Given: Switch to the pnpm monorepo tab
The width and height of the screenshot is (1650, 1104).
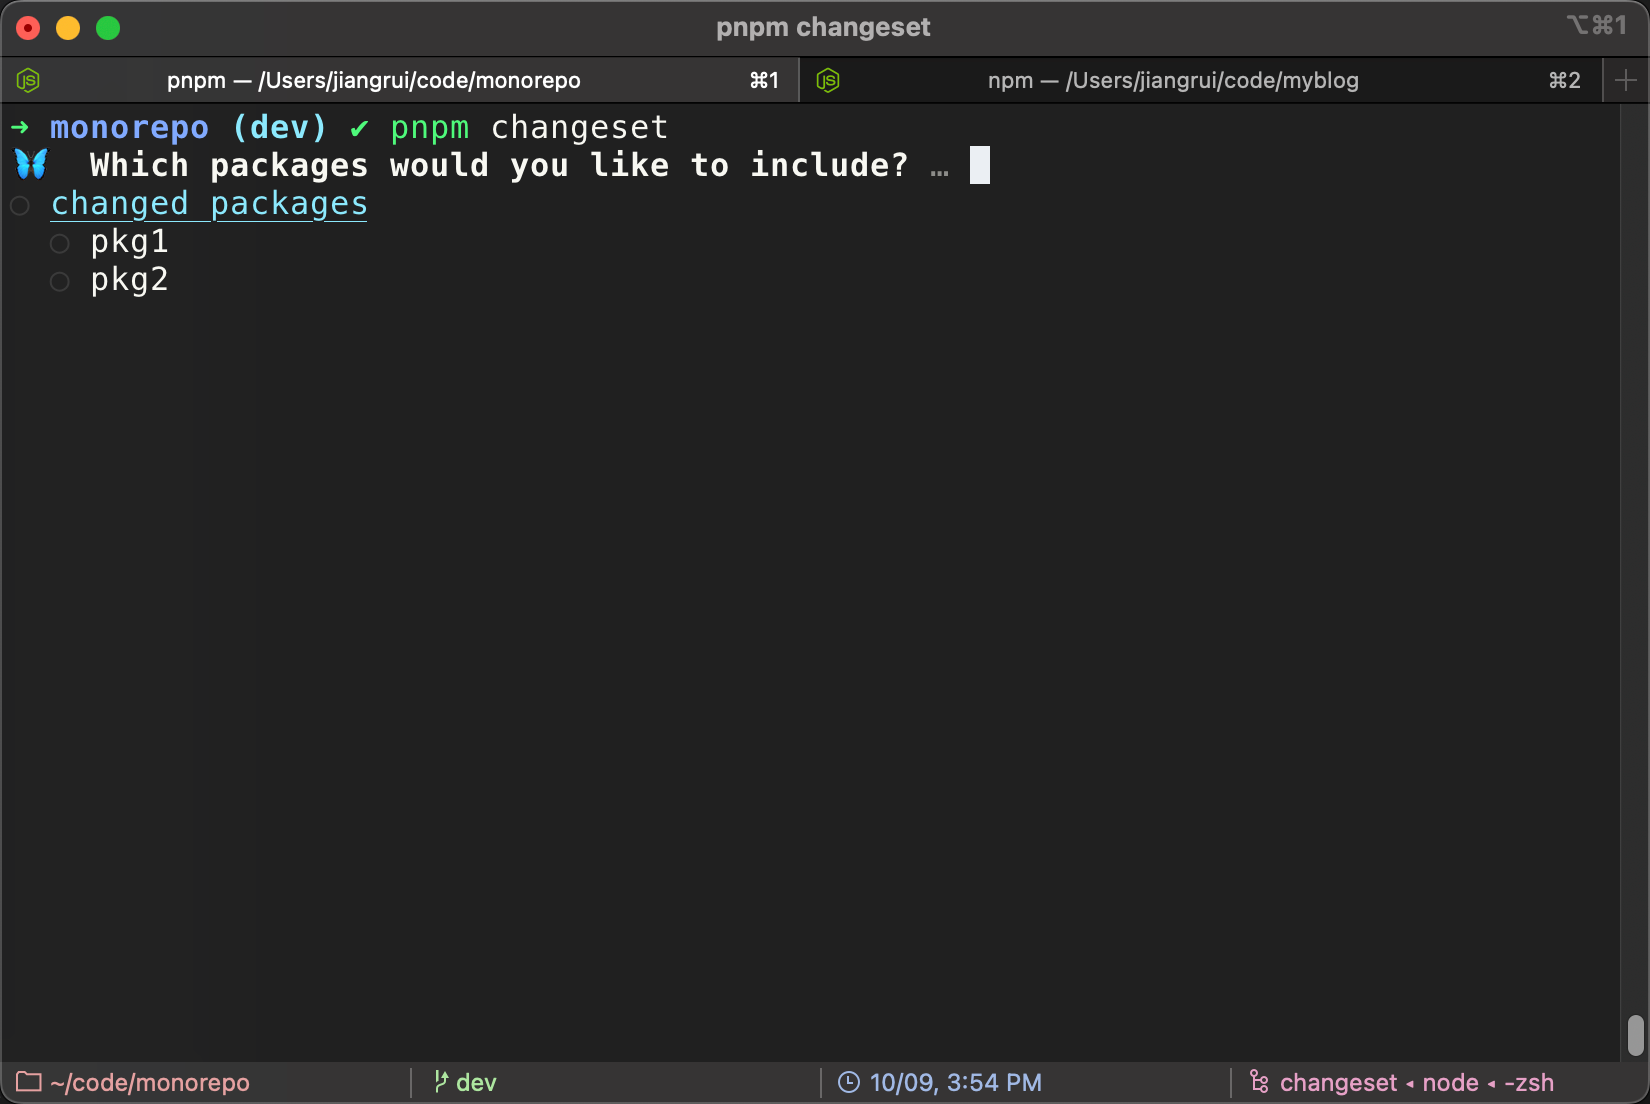Looking at the screenshot, I should 400,80.
